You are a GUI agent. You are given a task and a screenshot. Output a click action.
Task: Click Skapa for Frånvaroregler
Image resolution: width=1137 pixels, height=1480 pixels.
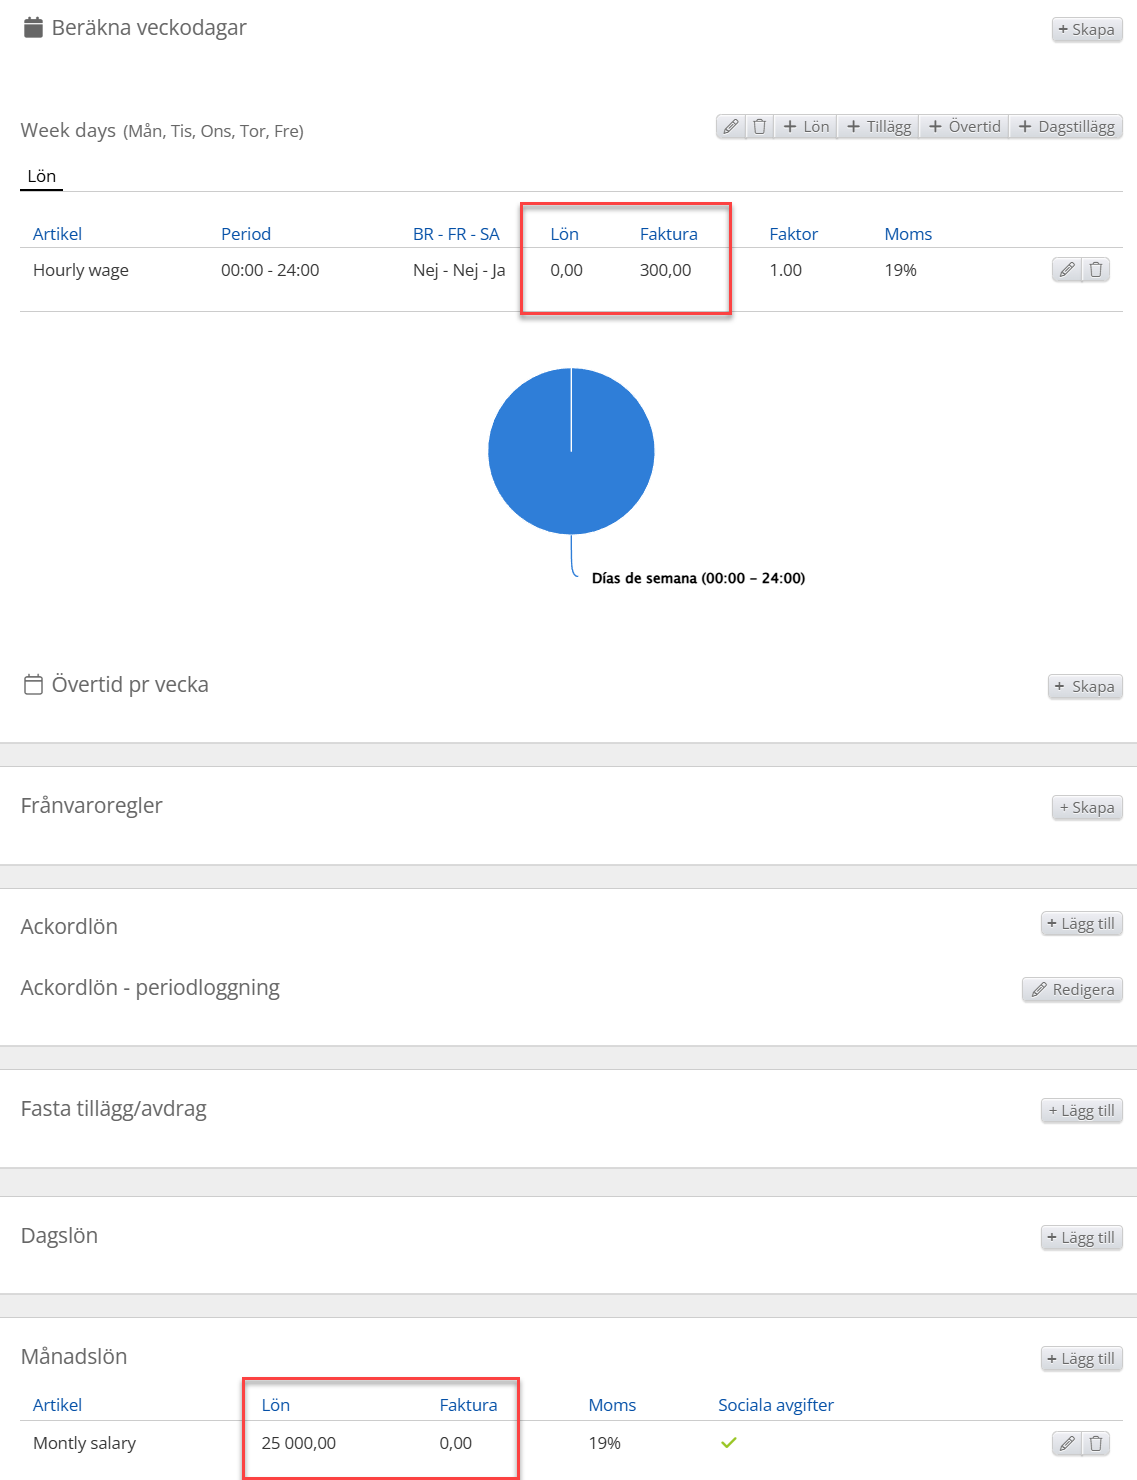pyautogui.click(x=1086, y=808)
